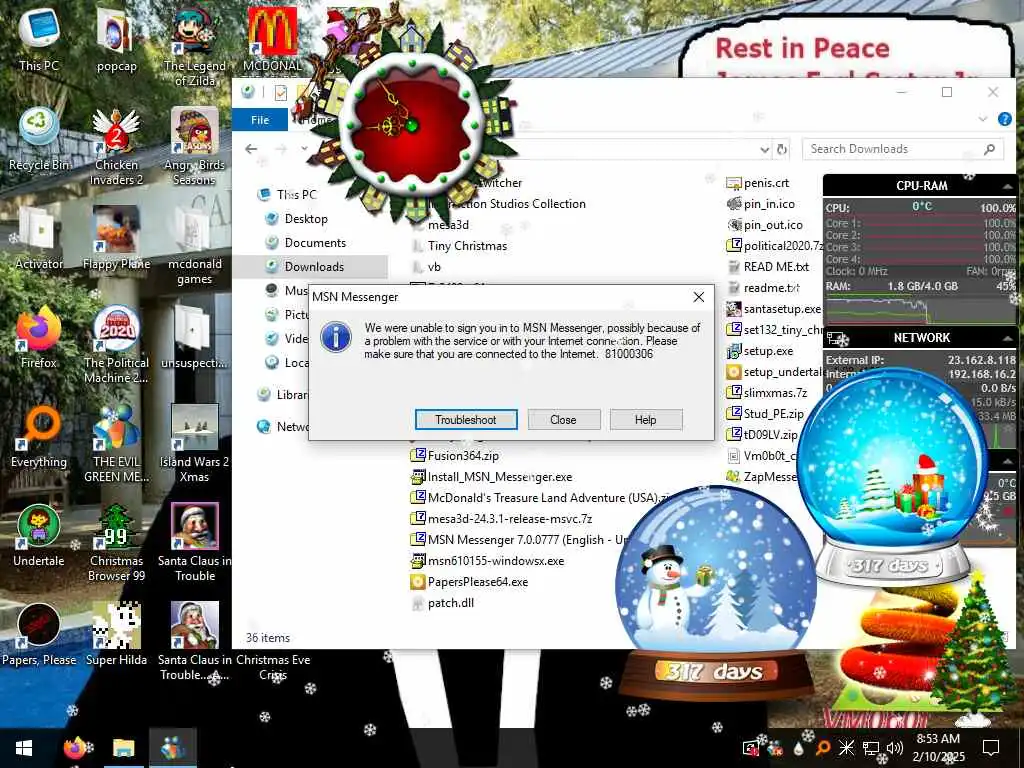Collapse NETWORK gadget panel arrow

click(x=1008, y=338)
